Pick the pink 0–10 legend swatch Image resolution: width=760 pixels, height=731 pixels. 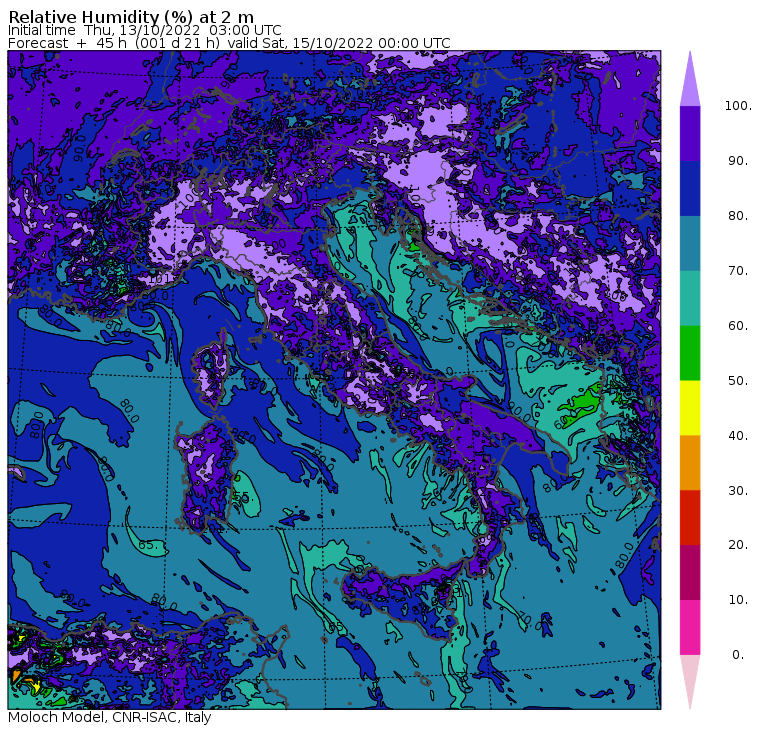[690, 628]
